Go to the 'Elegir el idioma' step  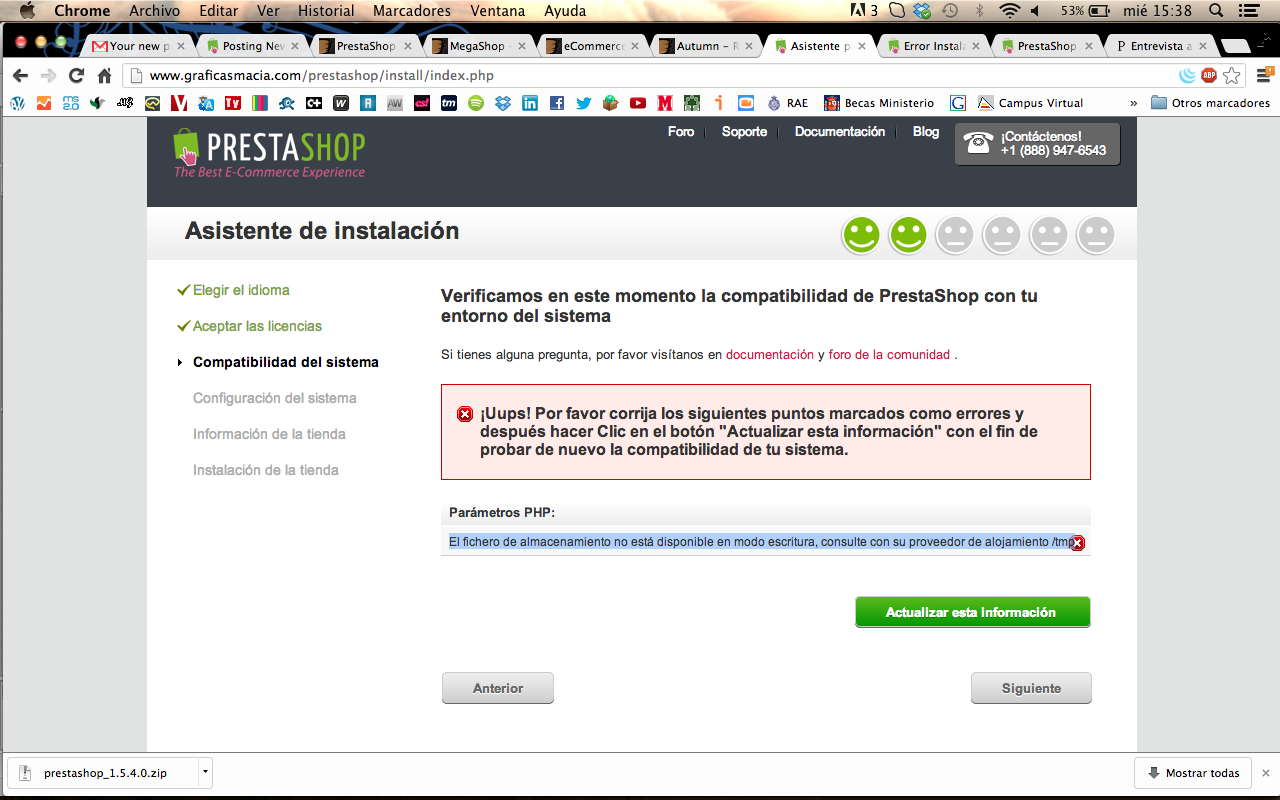241,290
